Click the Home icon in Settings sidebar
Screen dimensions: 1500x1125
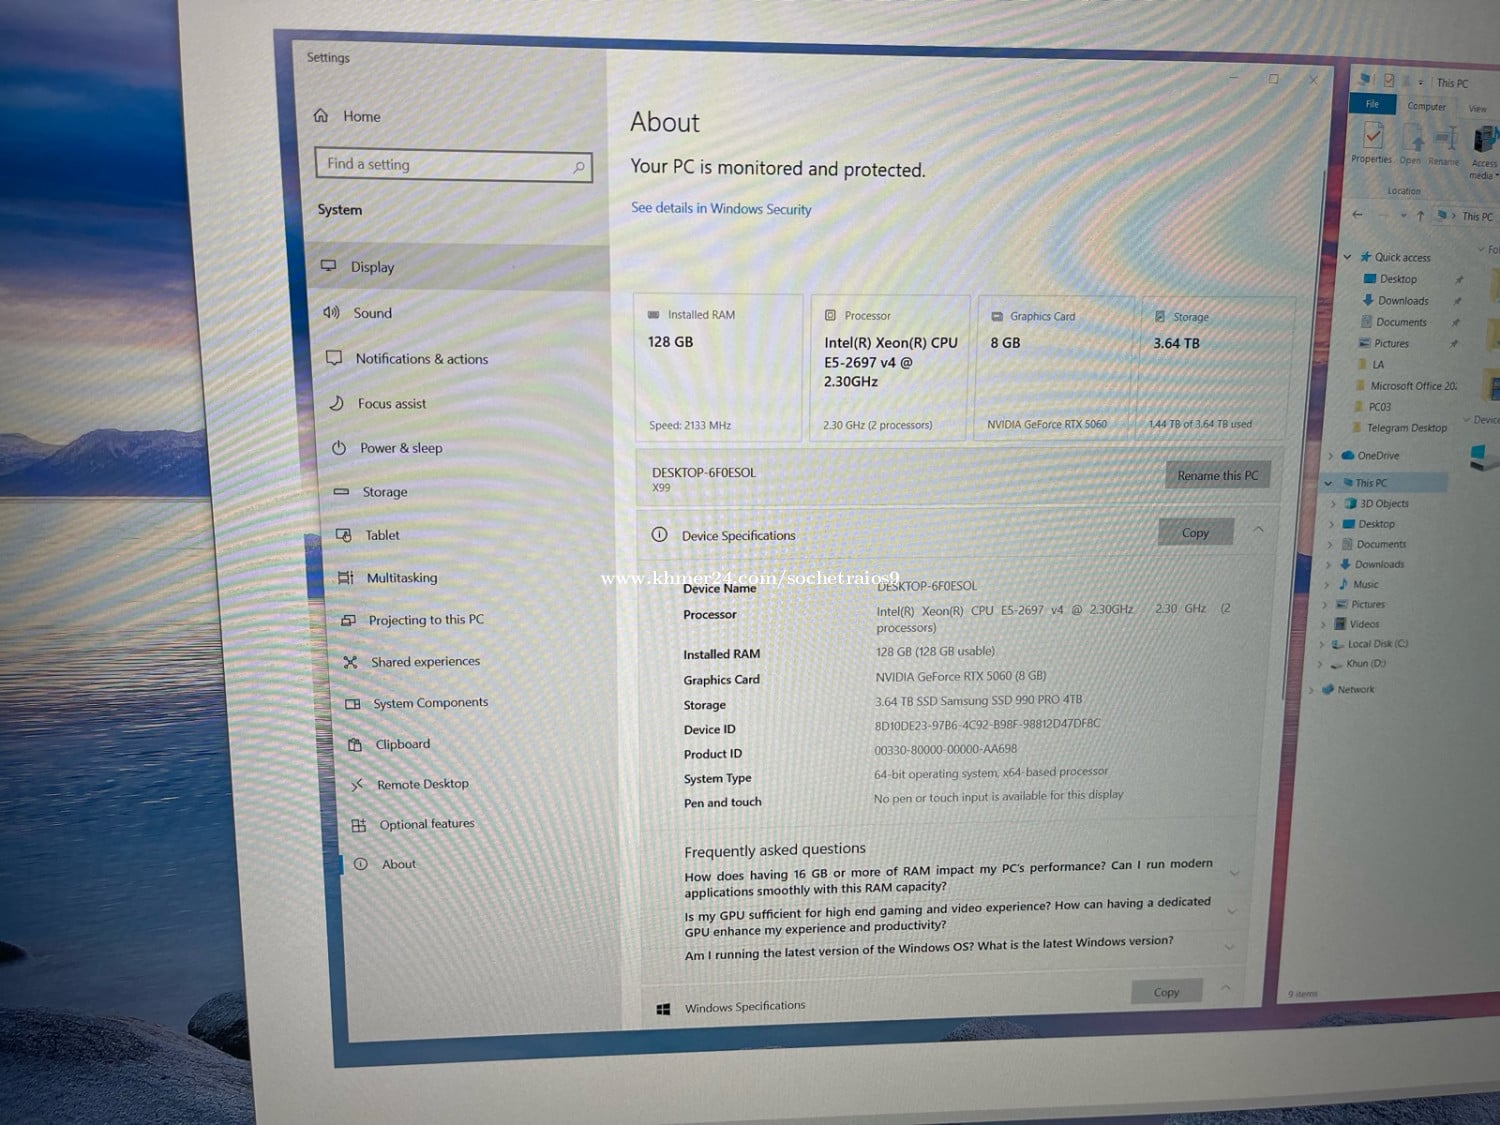coord(321,116)
